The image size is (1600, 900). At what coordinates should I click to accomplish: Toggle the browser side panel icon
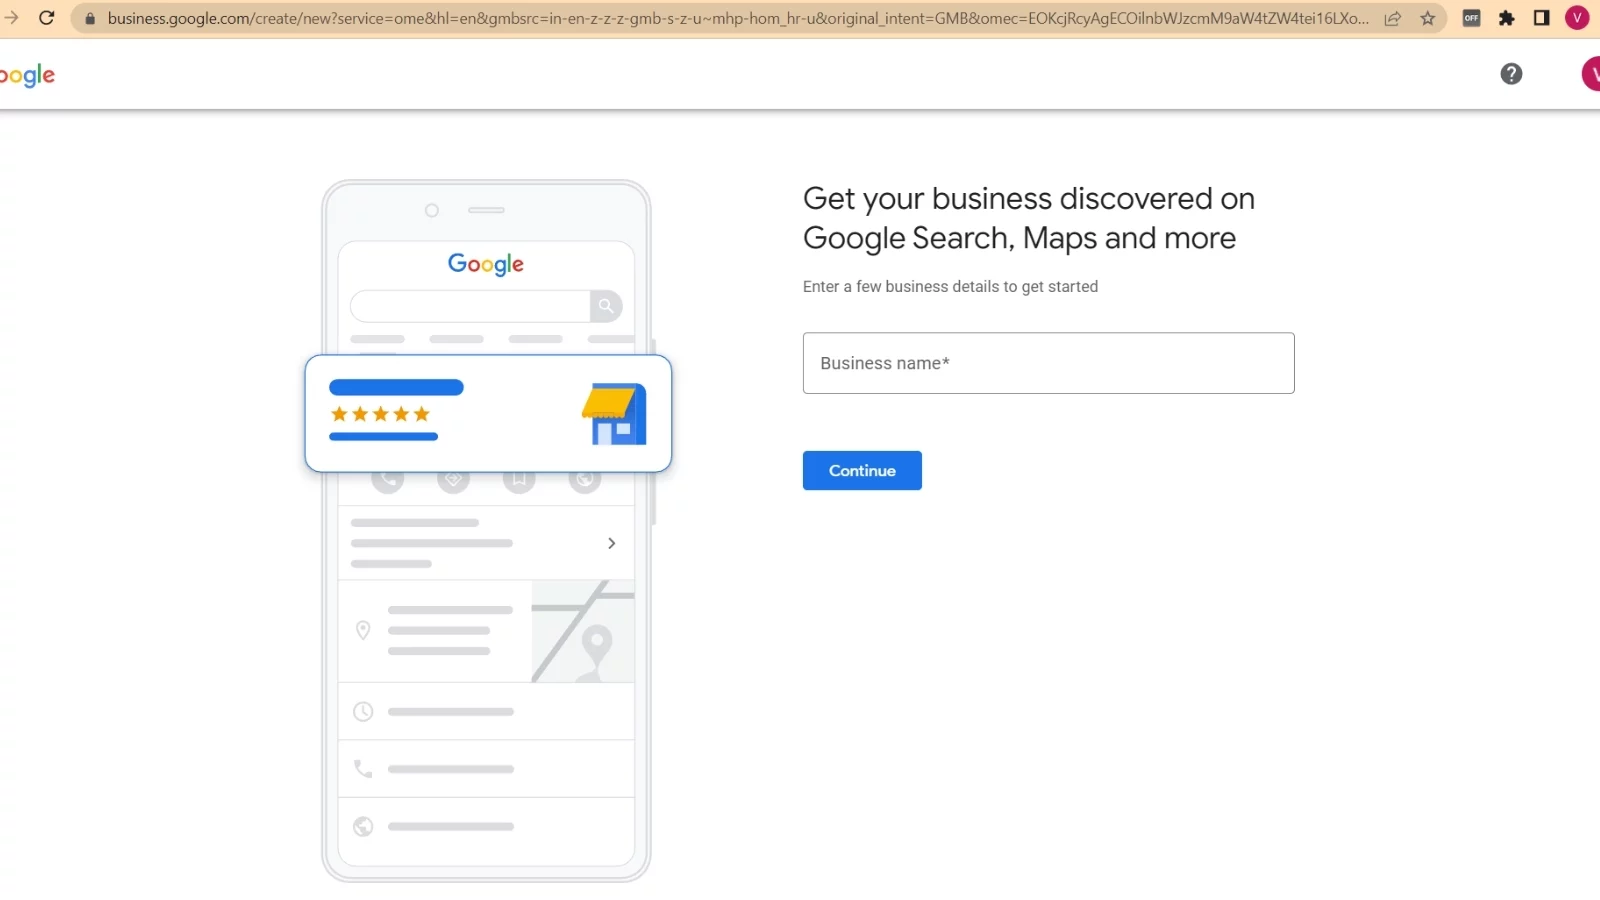coord(1541,18)
